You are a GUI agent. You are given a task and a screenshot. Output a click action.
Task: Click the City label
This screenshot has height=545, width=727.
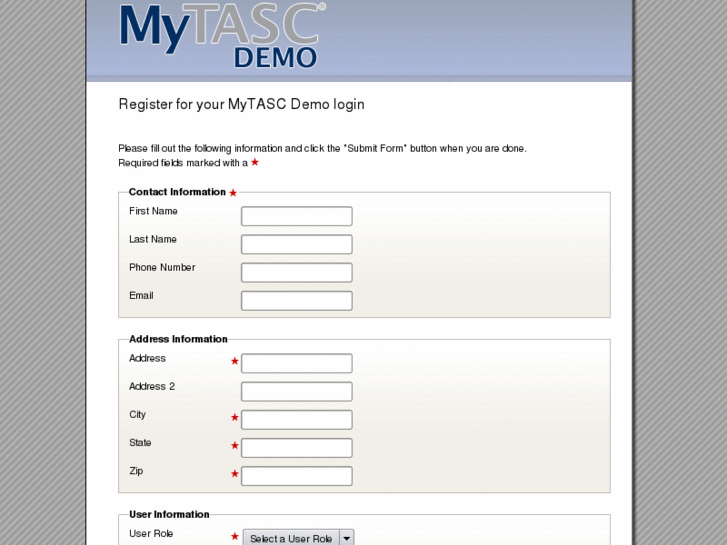point(137,415)
